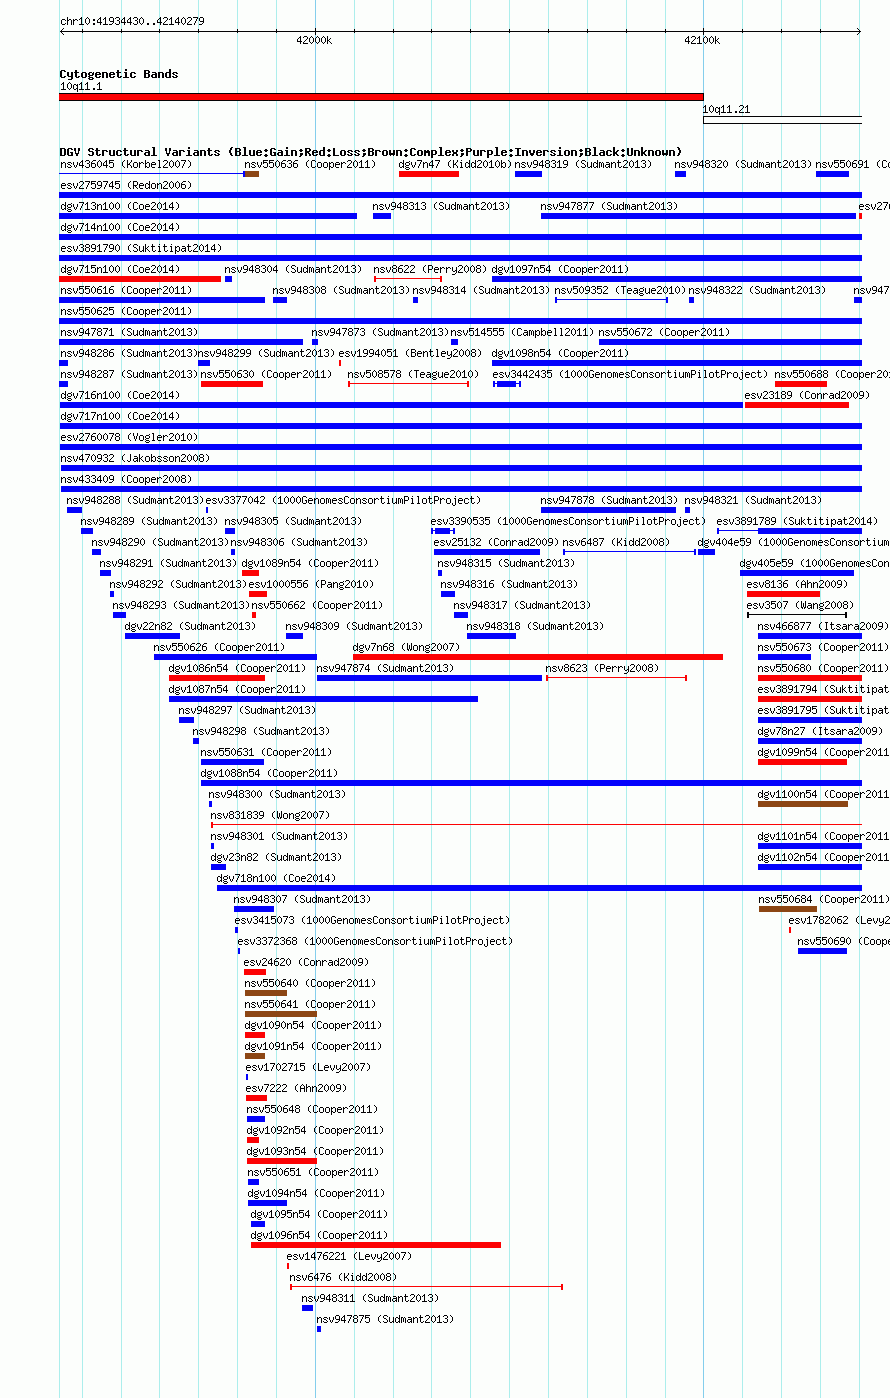This screenshot has width=890, height=1398.
Task: Click the dgv1096n54 (Cooper2011) label
Action: pos(319,1235)
